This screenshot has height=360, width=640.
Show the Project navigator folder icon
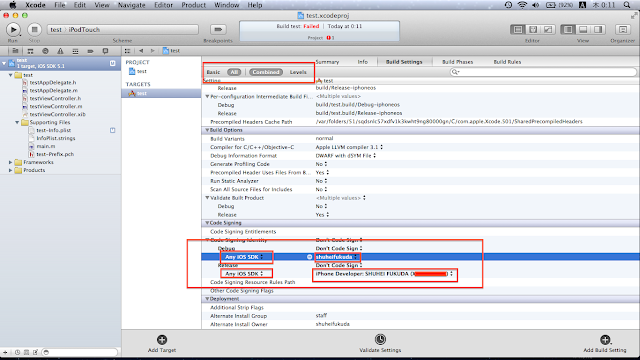(15, 51)
